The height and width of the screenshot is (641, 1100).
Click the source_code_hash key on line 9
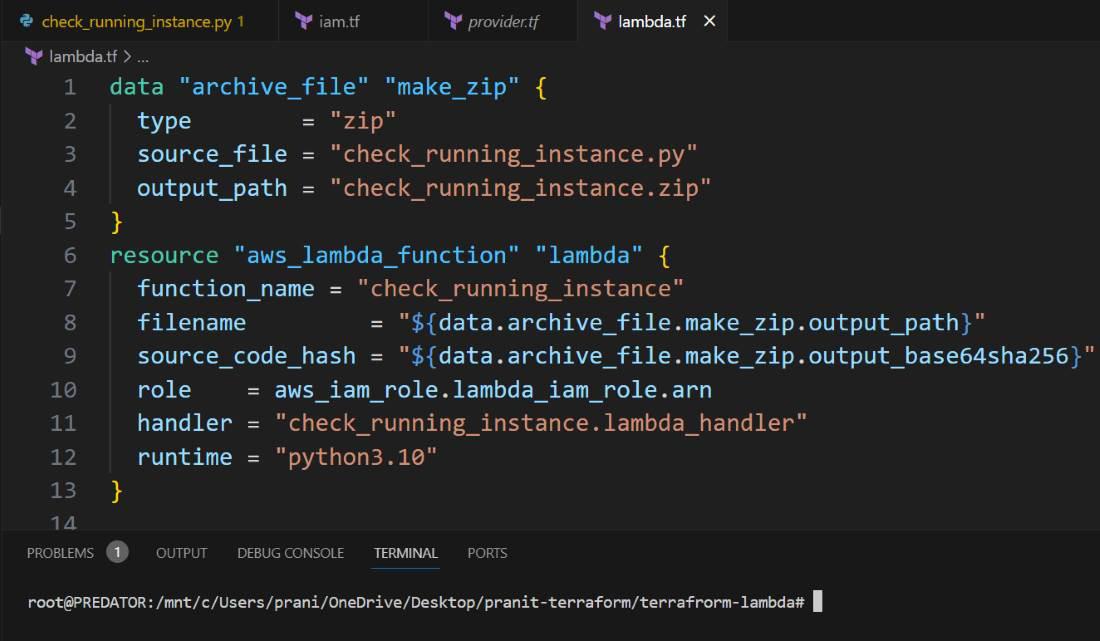pos(246,356)
